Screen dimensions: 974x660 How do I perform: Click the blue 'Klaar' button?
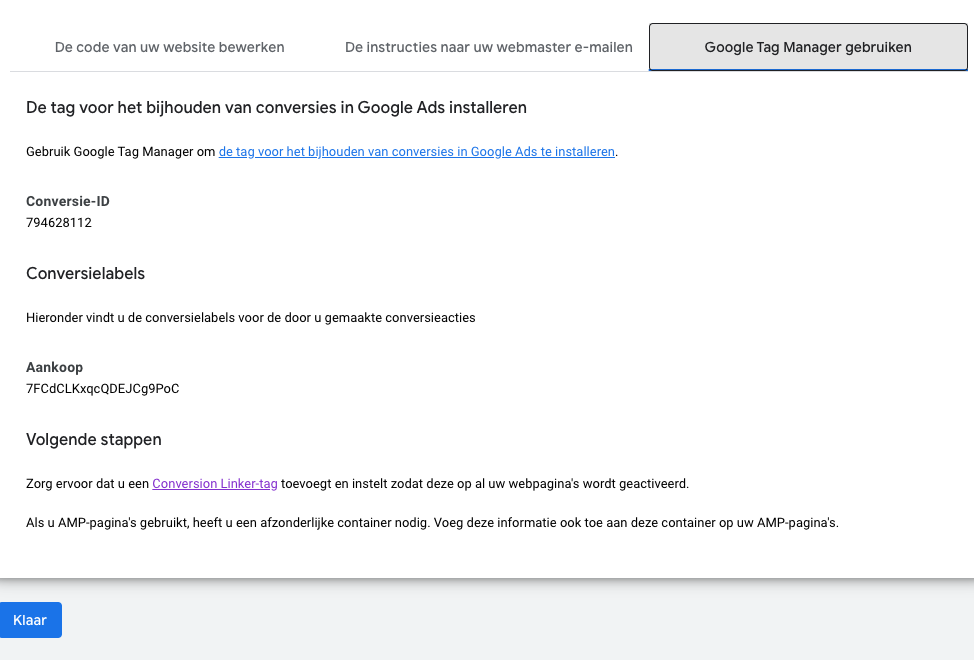coord(30,620)
